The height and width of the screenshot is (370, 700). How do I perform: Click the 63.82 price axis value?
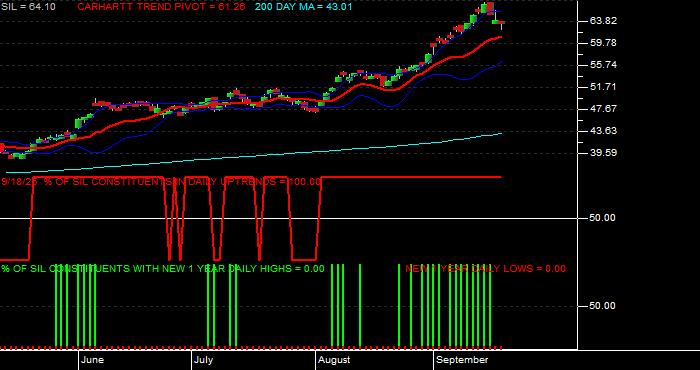click(x=603, y=21)
